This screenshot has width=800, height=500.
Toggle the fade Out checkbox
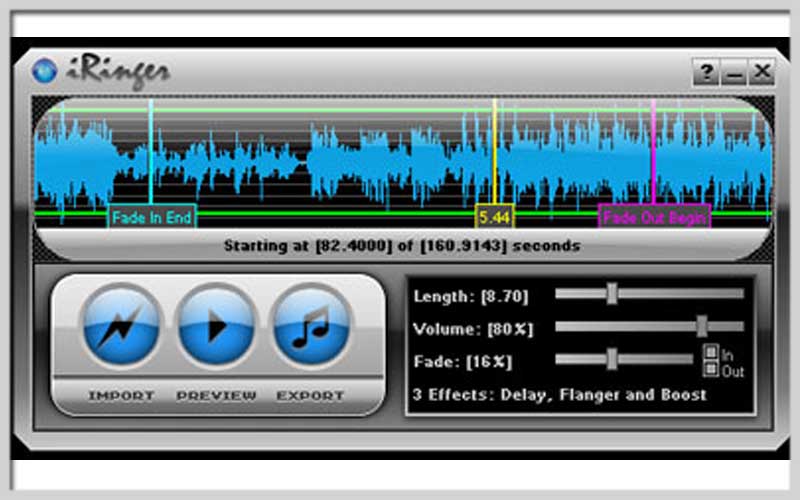[x=711, y=368]
